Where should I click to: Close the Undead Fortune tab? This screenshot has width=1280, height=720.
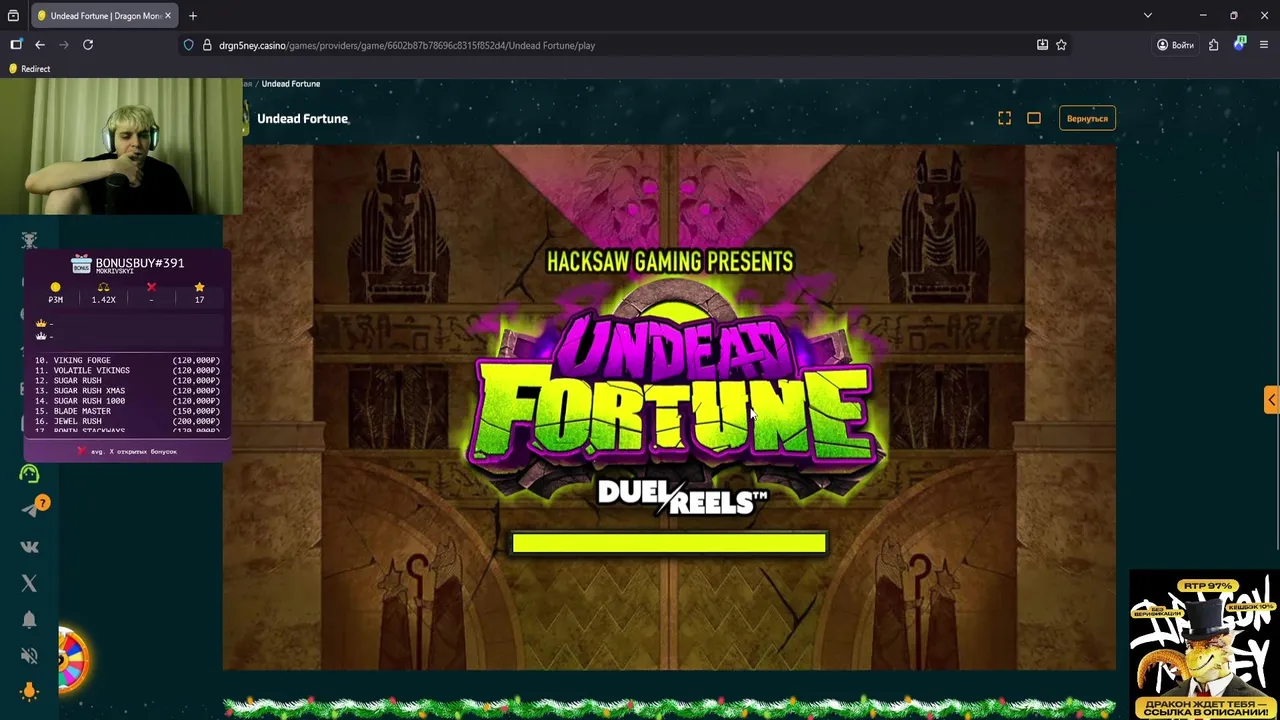coord(167,16)
